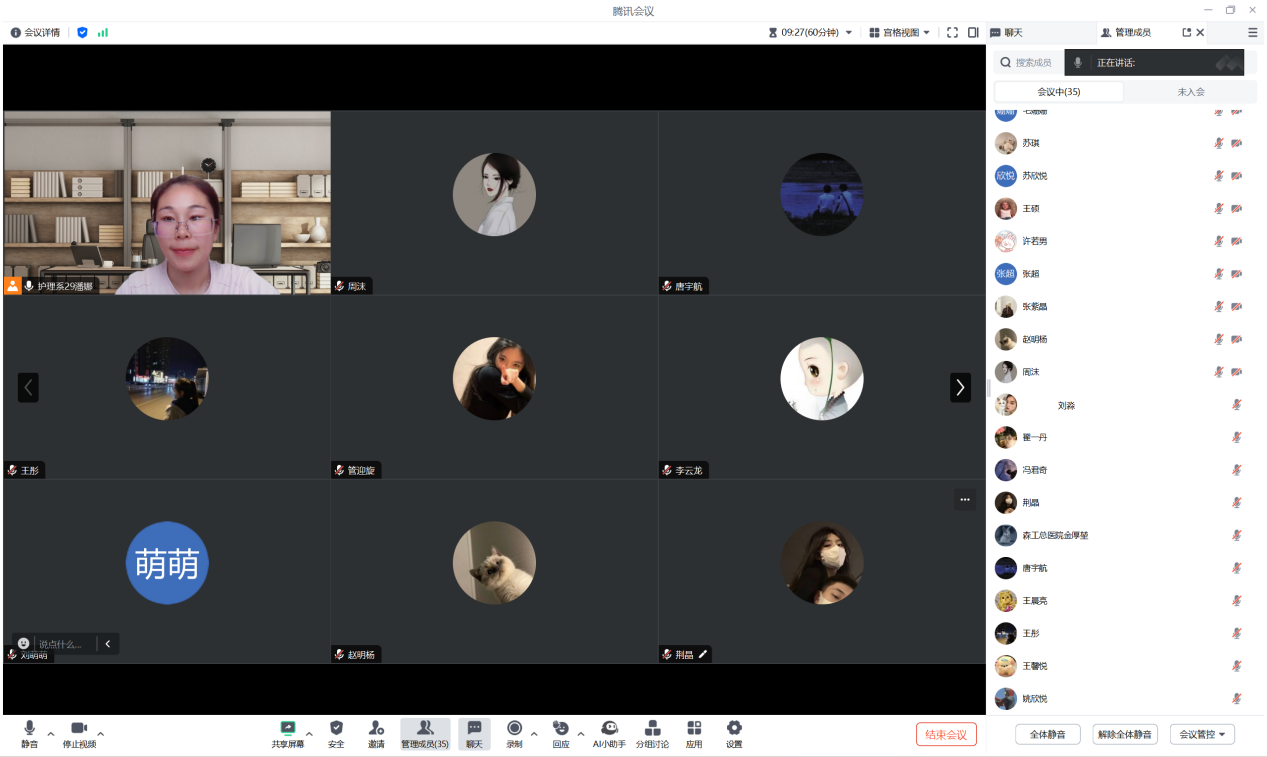The image size is (1267, 757).
Task: Start recording with the 录制 icon
Action: pos(514,733)
